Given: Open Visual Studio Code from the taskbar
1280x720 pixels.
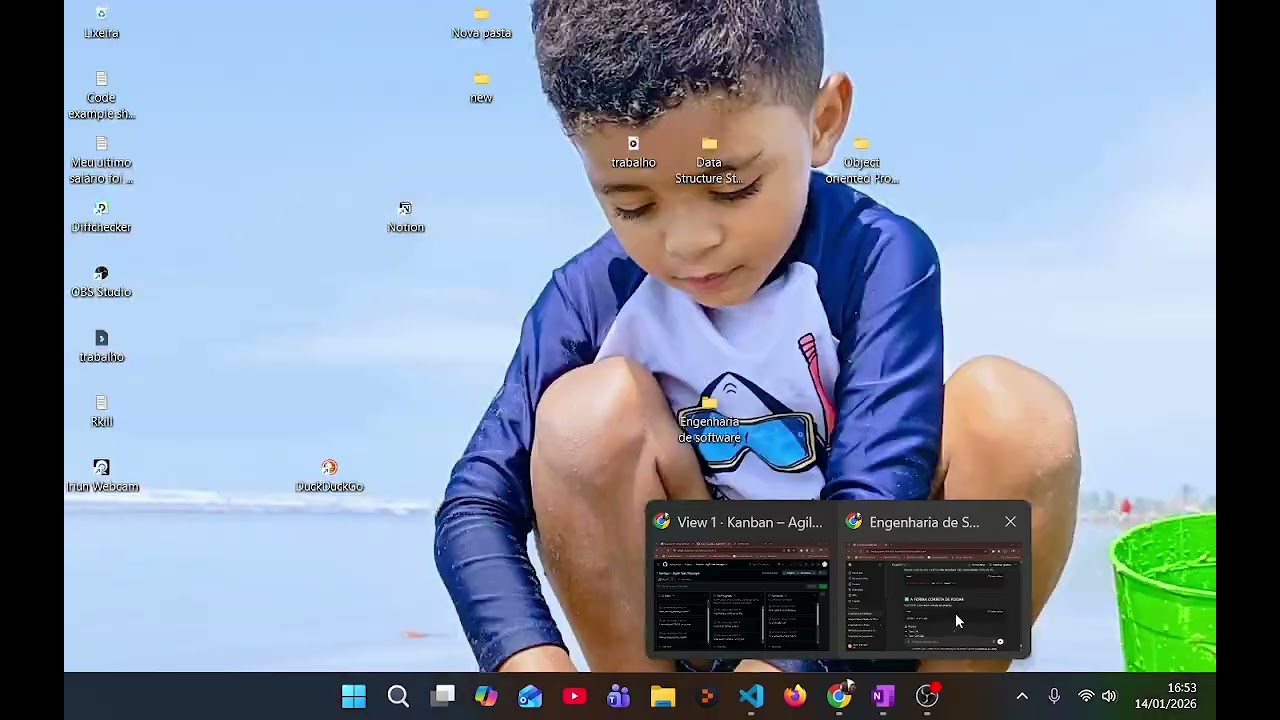Looking at the screenshot, I should [751, 697].
